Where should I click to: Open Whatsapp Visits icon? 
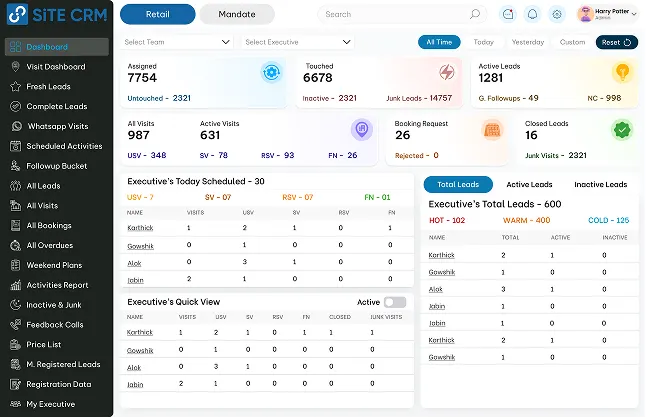(16, 126)
